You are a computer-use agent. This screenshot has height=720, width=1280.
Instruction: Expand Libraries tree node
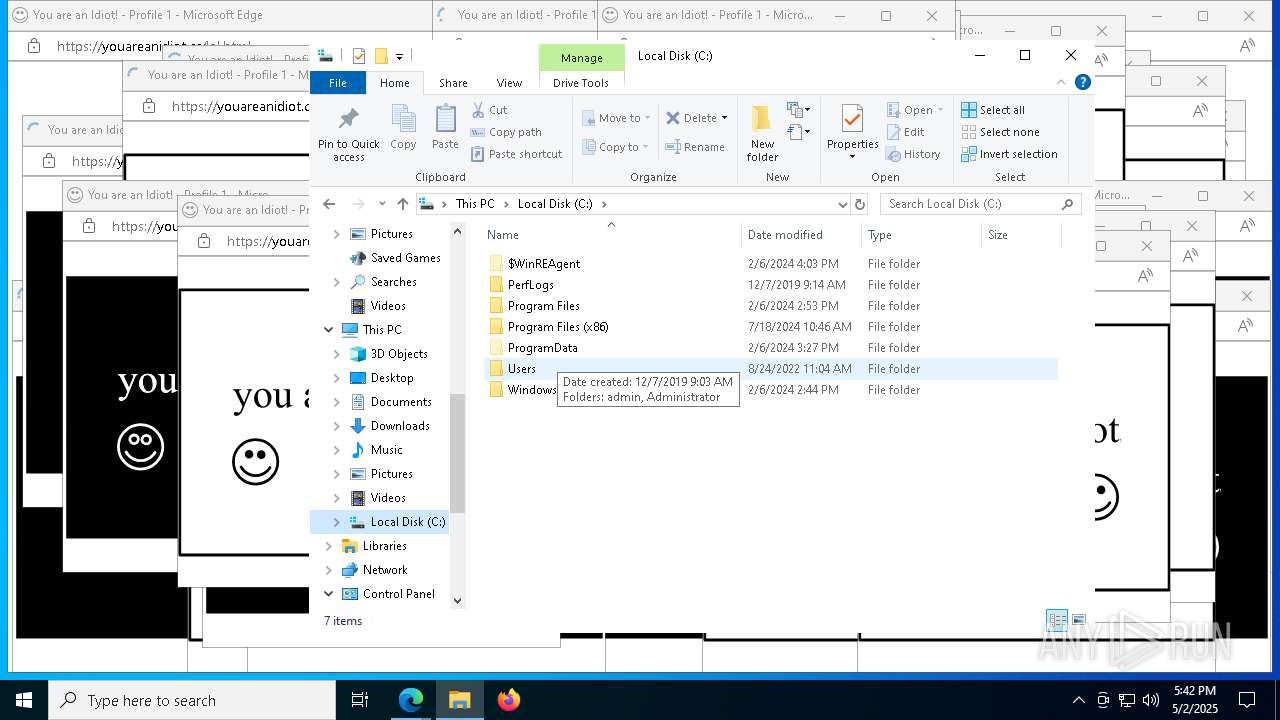click(328, 546)
